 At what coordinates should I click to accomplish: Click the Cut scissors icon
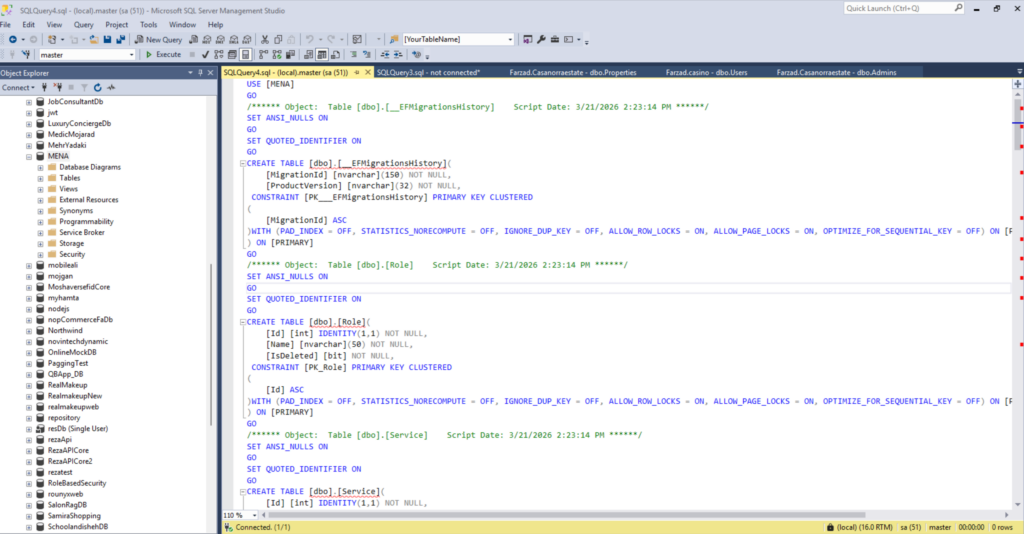coord(264,39)
